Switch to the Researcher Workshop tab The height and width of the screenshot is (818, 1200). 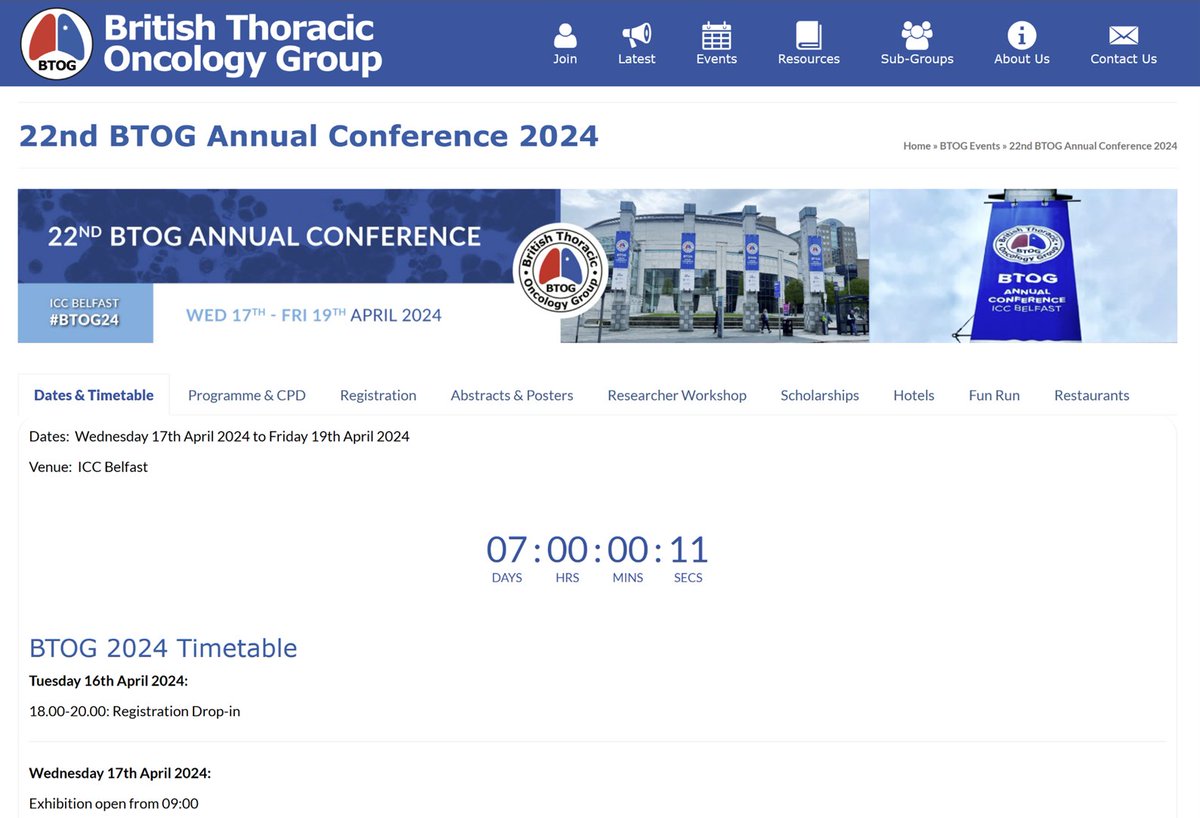click(x=677, y=395)
